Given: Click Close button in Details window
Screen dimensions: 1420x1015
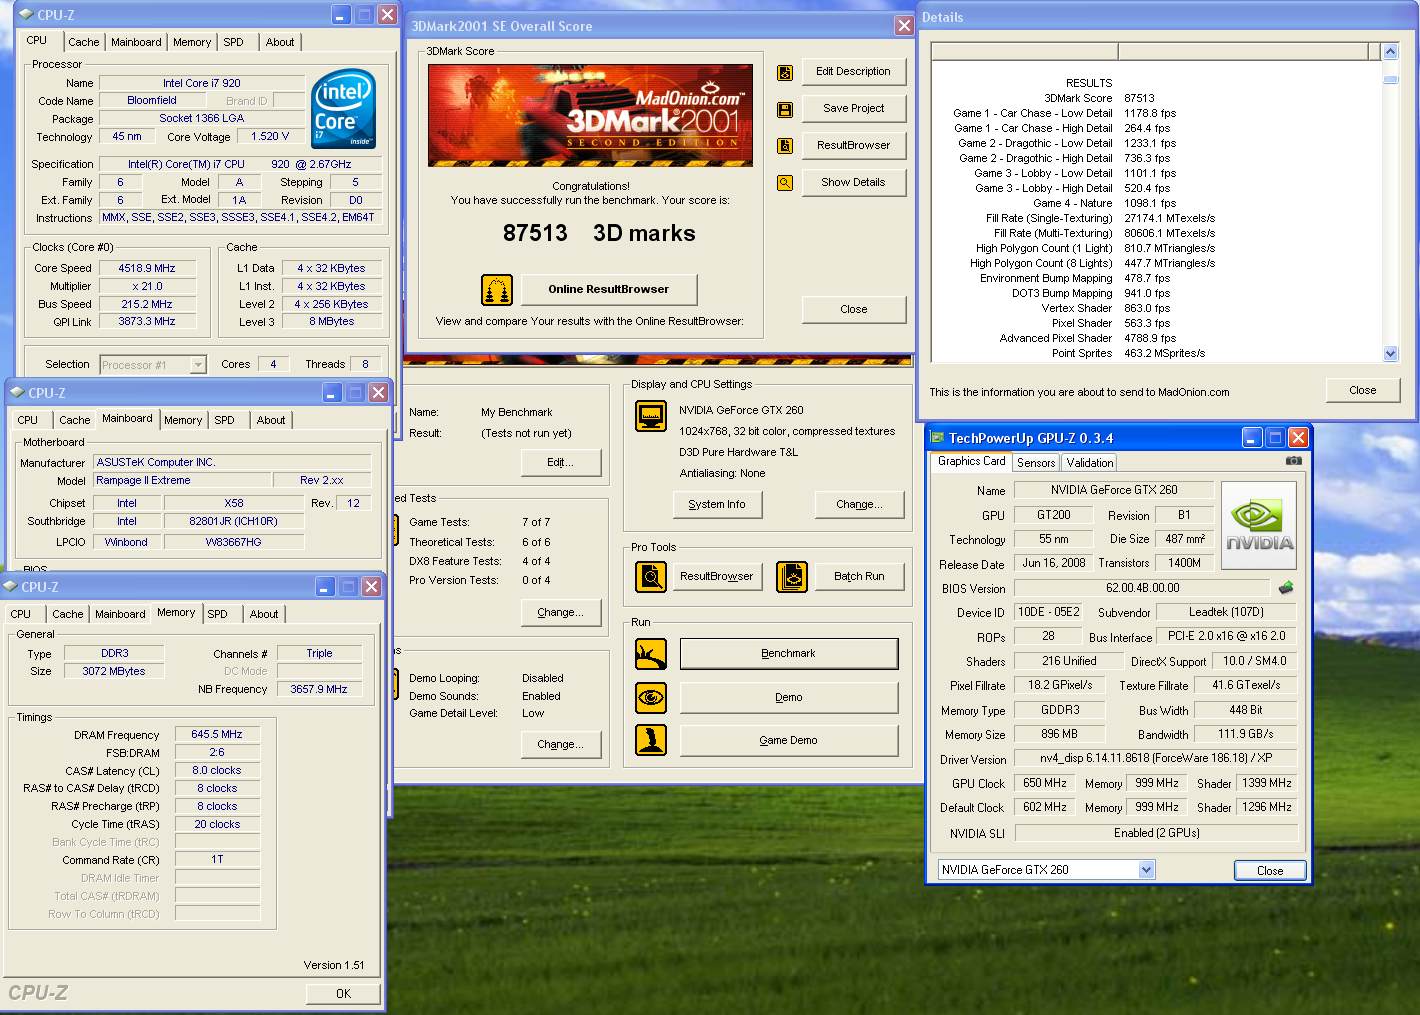Looking at the screenshot, I should click(1362, 391).
